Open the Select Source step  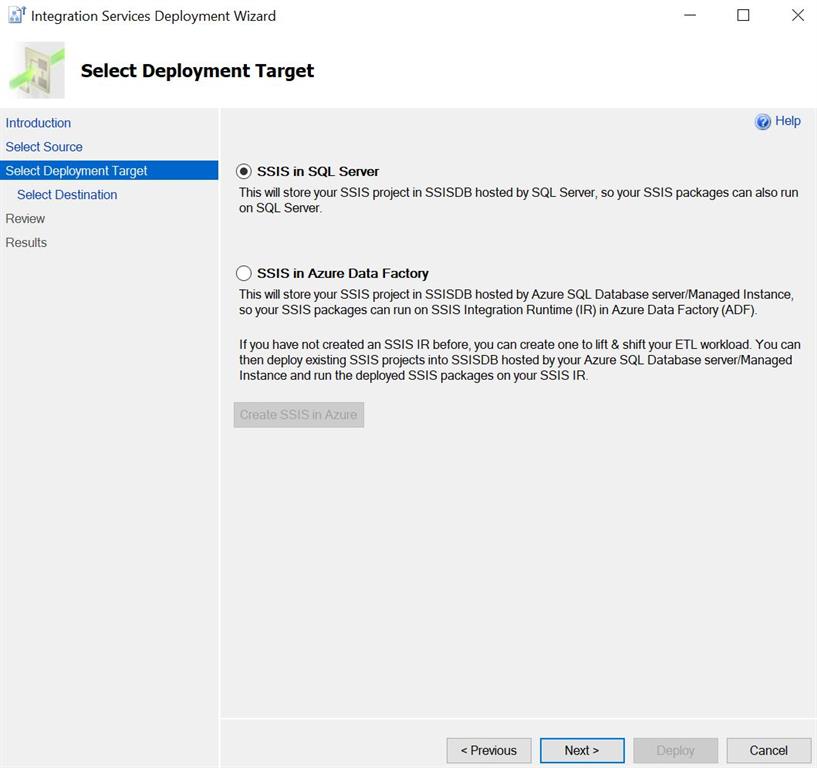click(44, 147)
